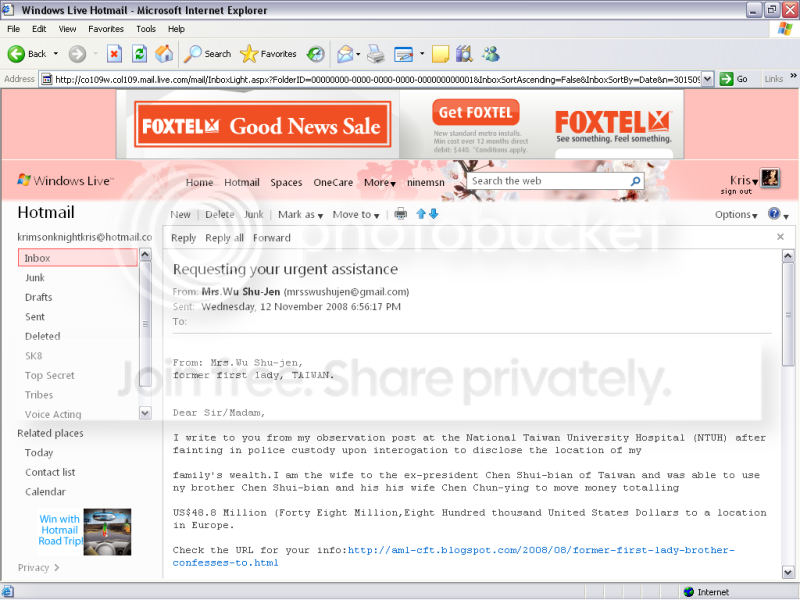
Task: Go to the Home page icon
Action: coord(164,54)
